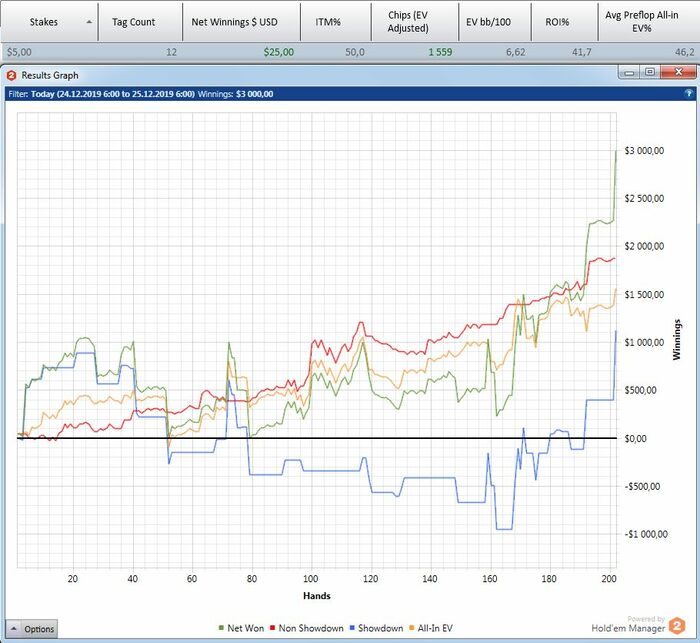
Task: Sort by Tag Count column header
Action: (x=140, y=21)
